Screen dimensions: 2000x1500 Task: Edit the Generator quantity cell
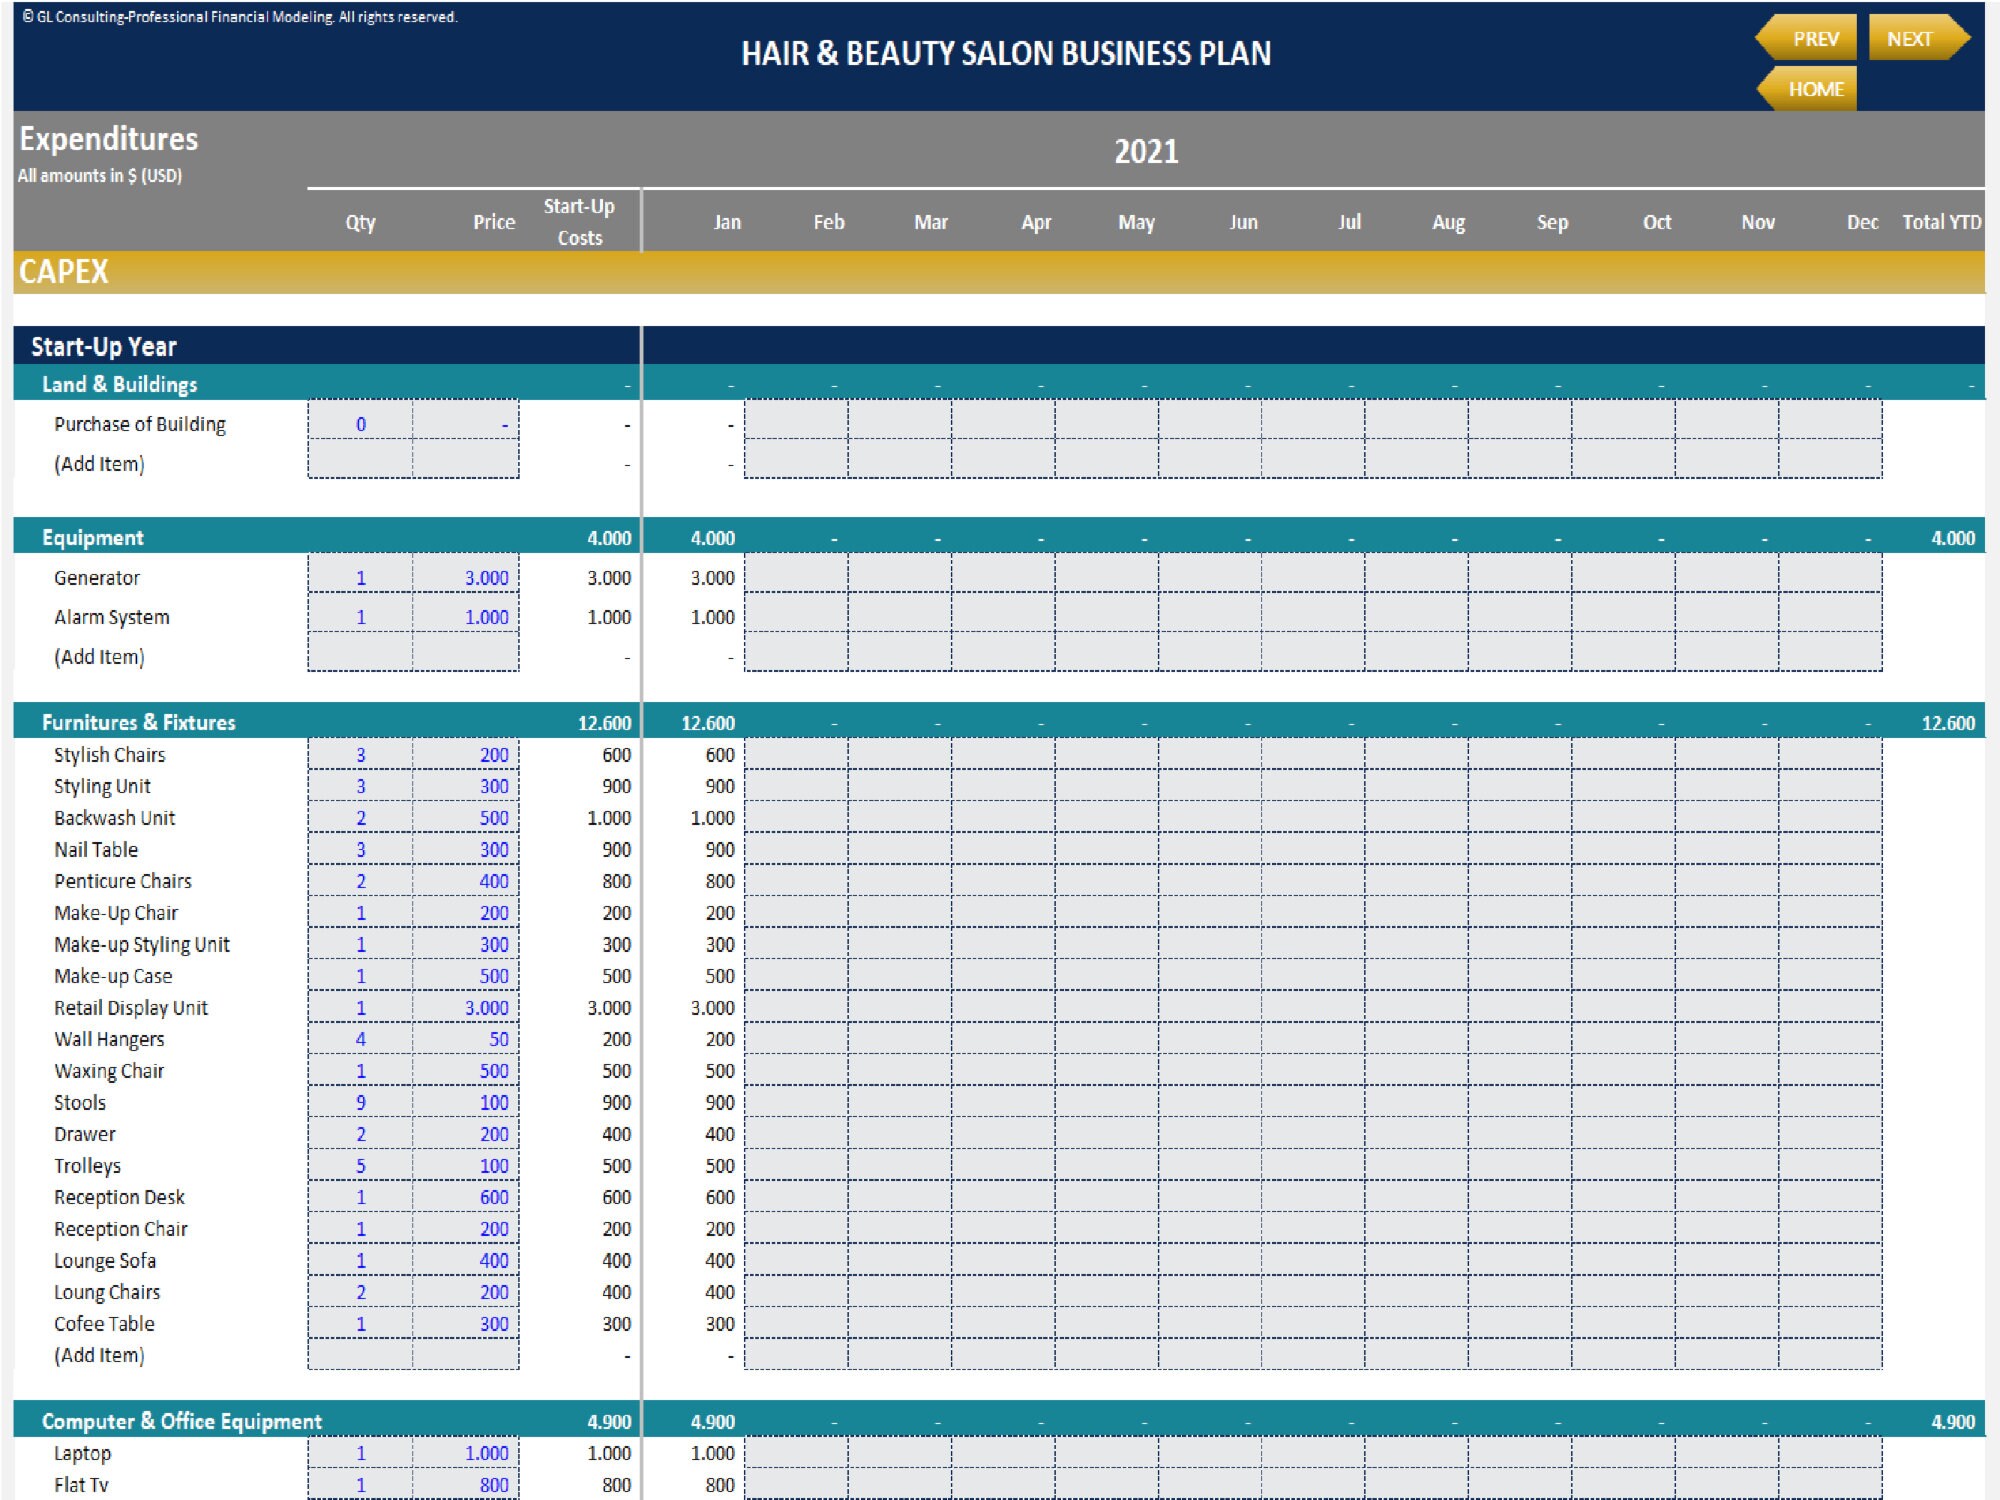[360, 577]
